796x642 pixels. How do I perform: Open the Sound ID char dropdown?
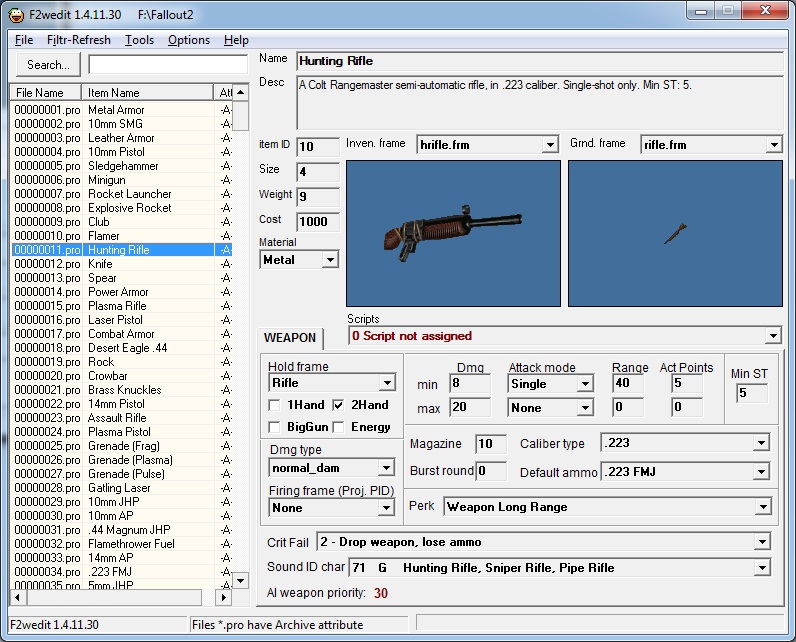762,567
